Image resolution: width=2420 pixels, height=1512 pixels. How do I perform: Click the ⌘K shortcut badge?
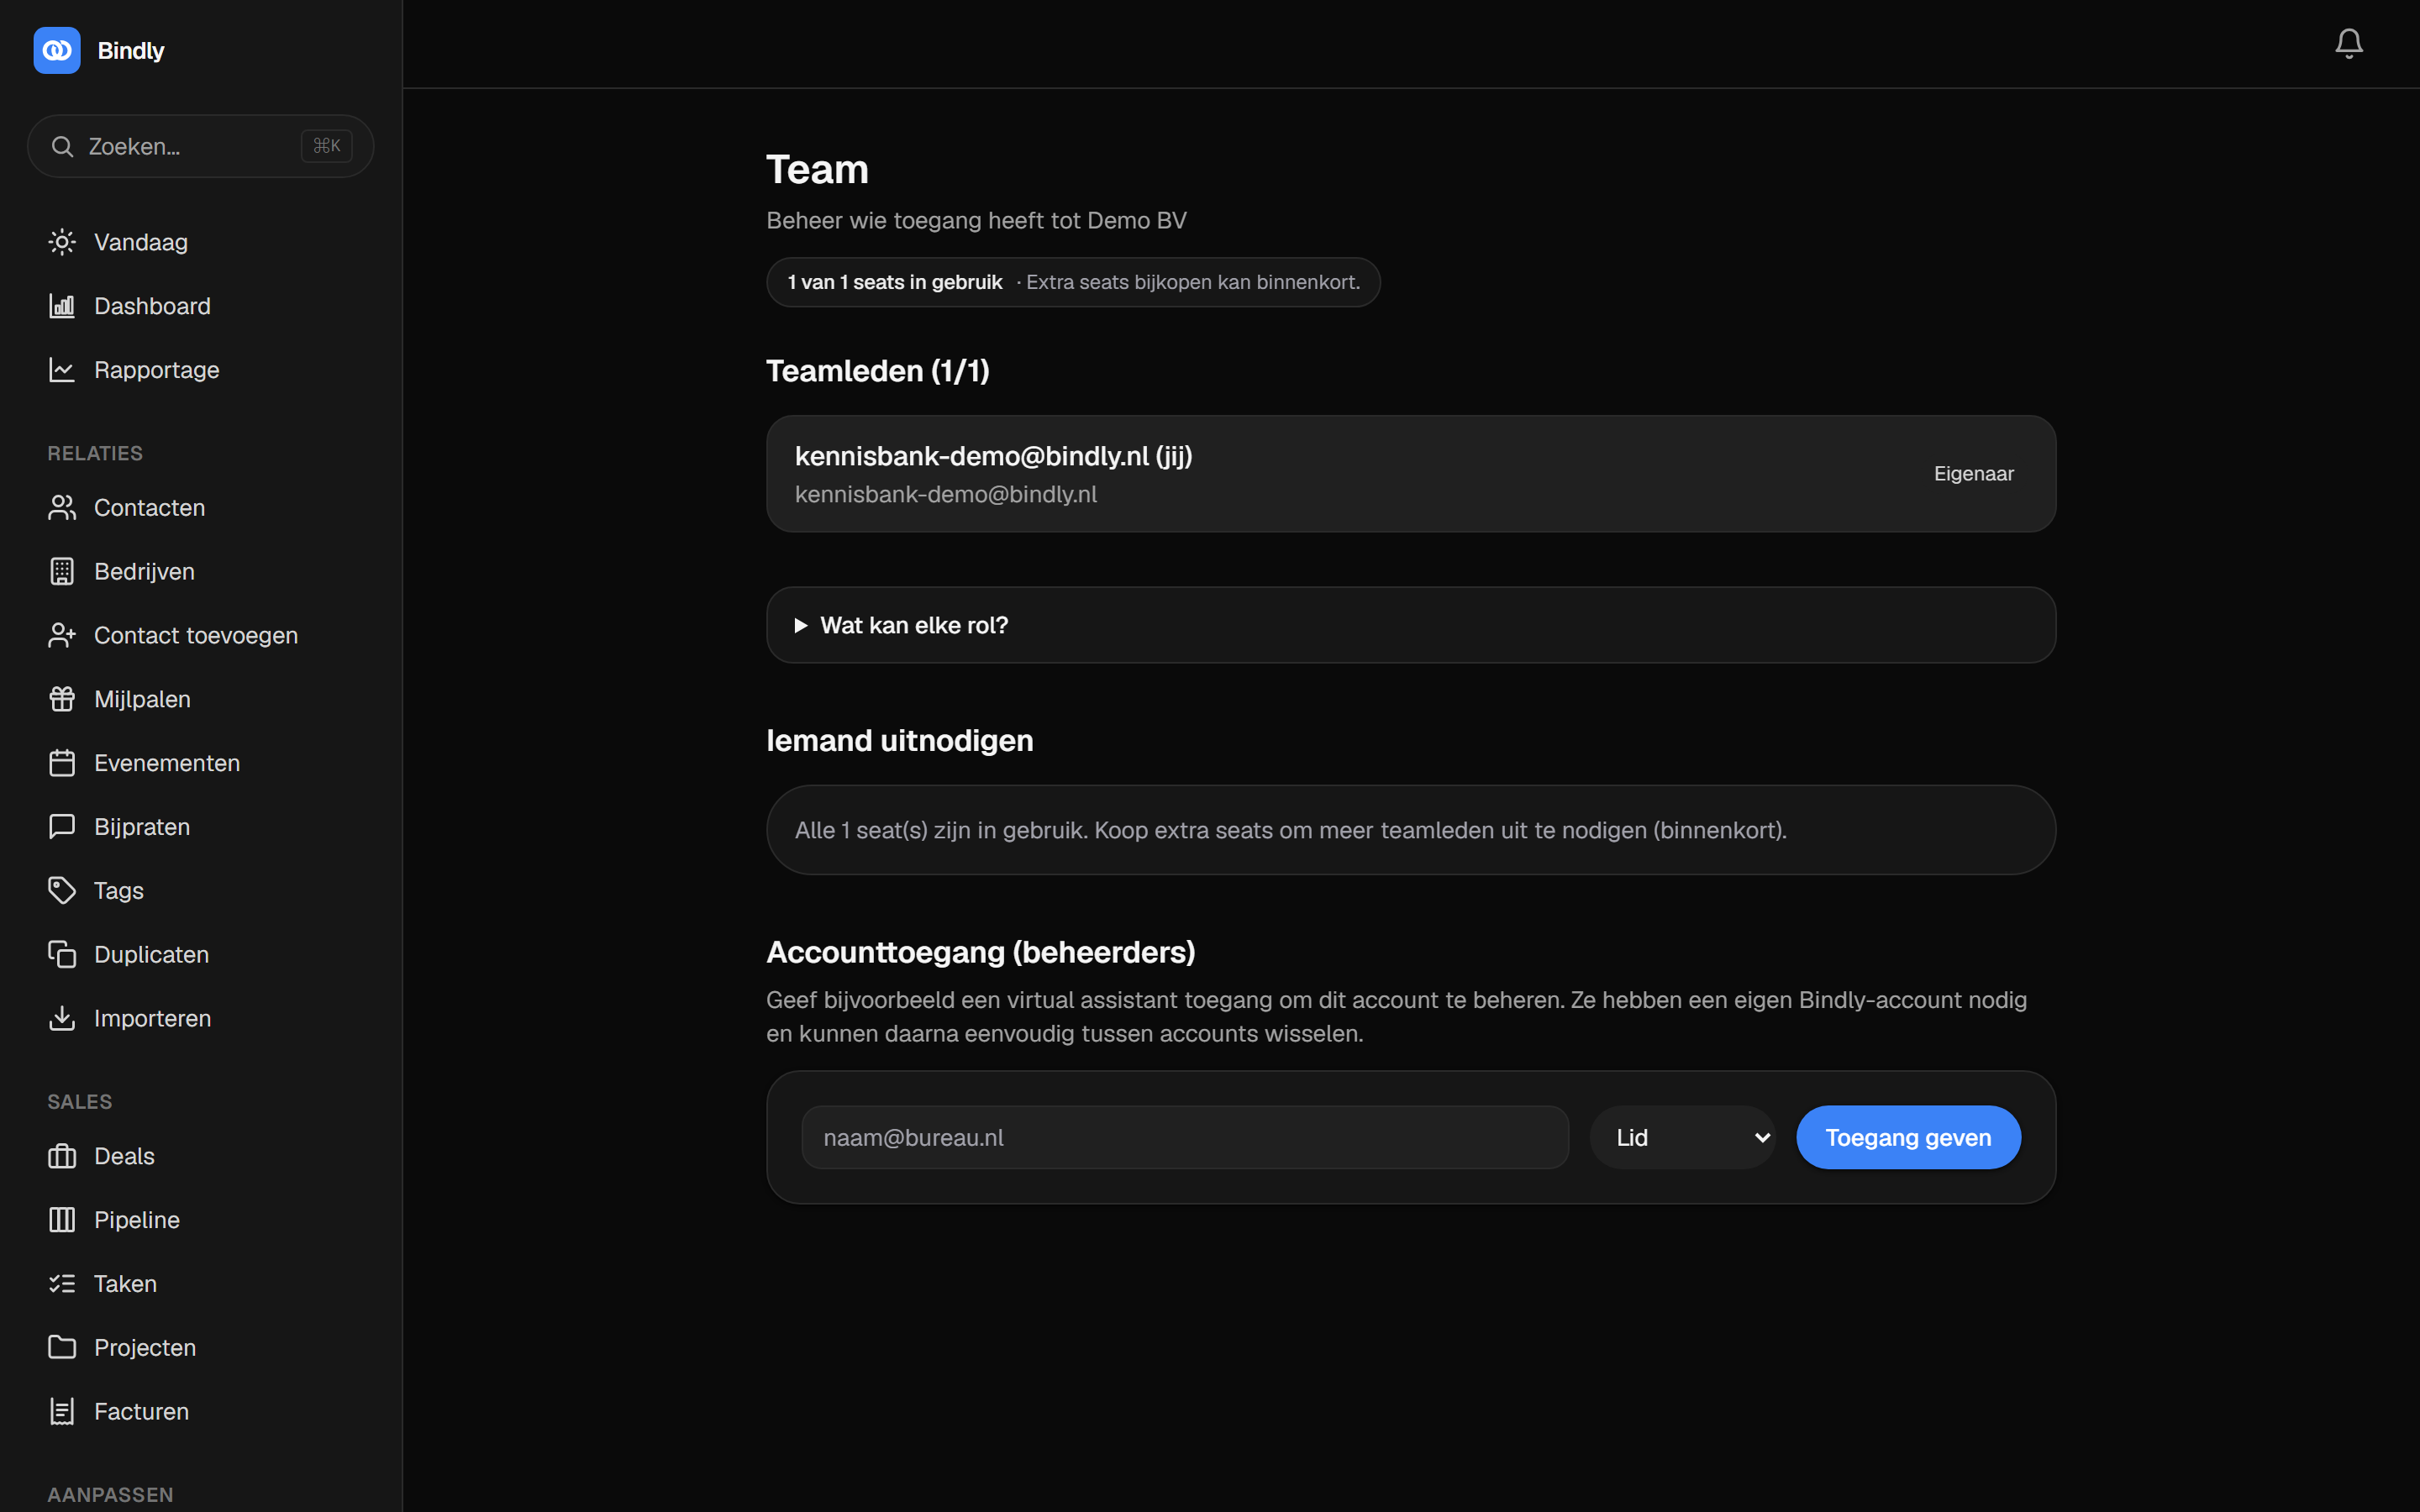tap(327, 146)
